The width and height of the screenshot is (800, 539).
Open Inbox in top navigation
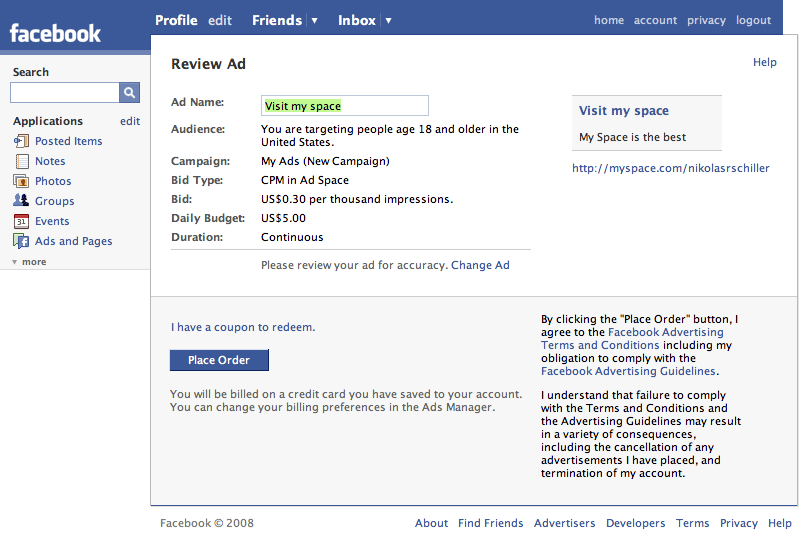357,20
